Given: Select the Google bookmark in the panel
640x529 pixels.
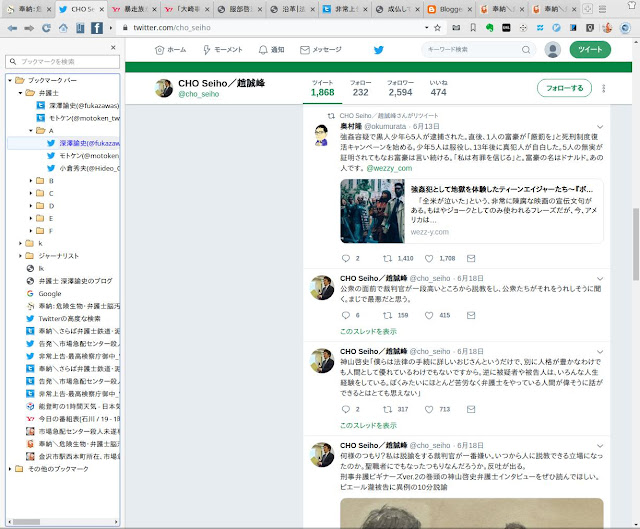Looking at the screenshot, I should click(x=50, y=293).
